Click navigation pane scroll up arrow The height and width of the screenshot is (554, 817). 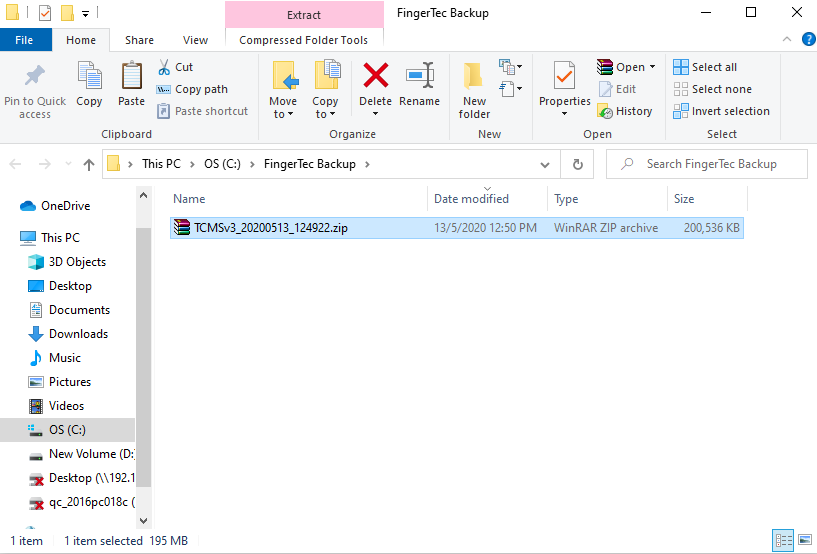click(144, 195)
